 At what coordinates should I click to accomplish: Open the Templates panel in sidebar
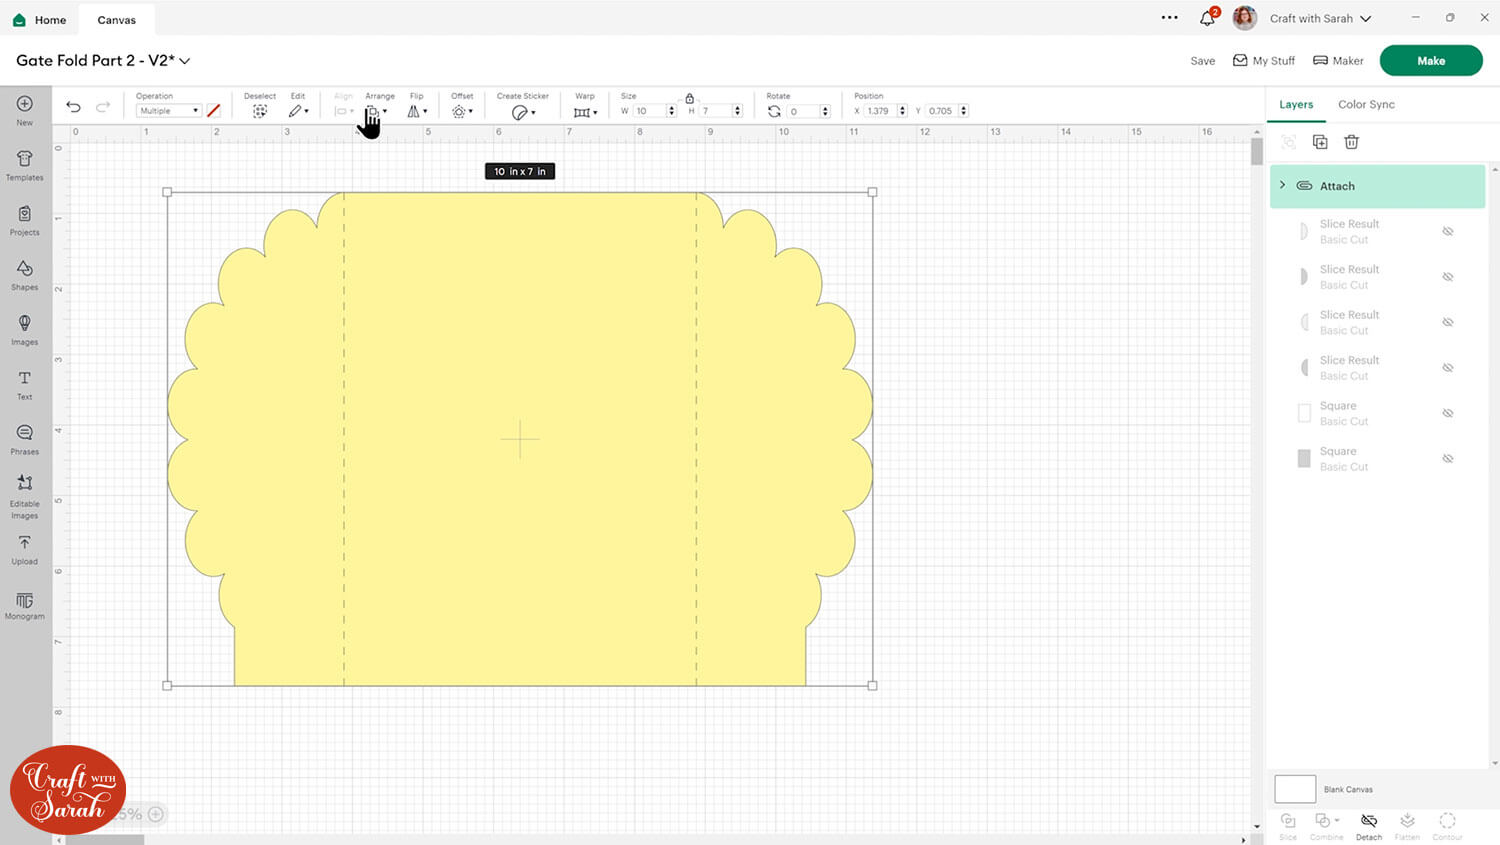point(25,164)
